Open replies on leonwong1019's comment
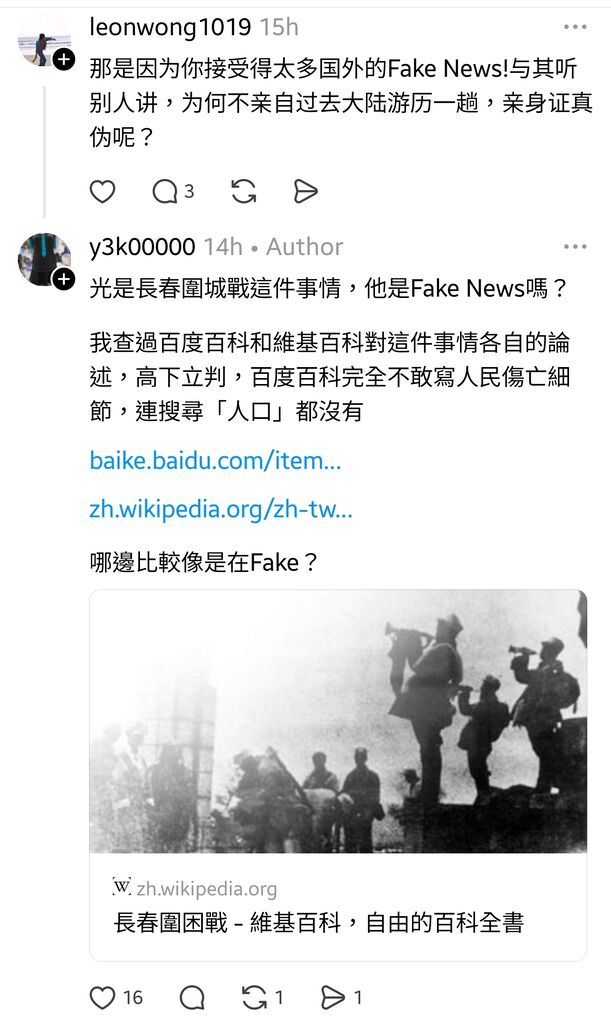The image size is (611, 1024). [x=172, y=191]
